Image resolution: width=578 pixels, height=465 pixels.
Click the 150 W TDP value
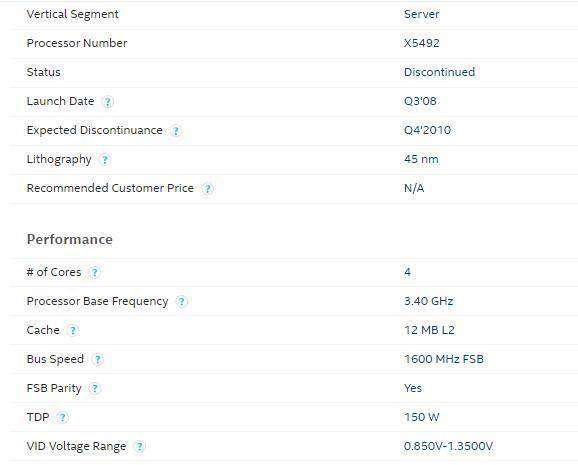pyautogui.click(x=422, y=417)
